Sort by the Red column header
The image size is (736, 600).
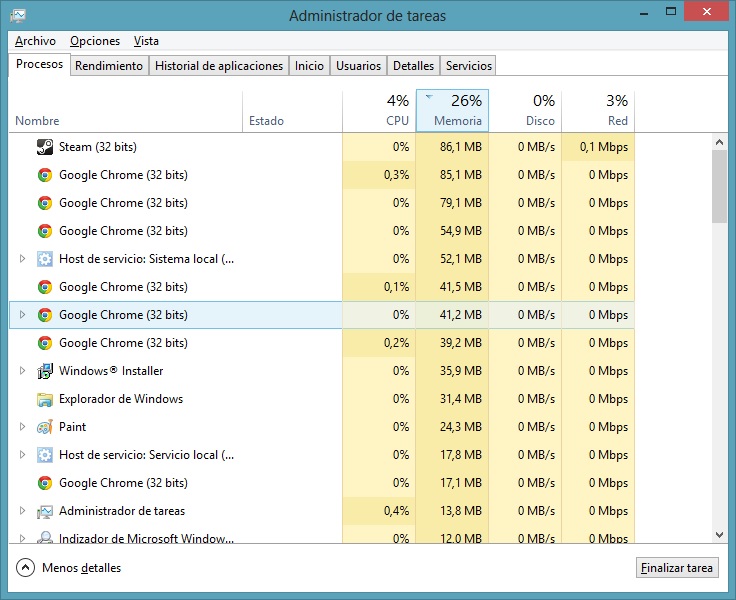pyautogui.click(x=598, y=111)
